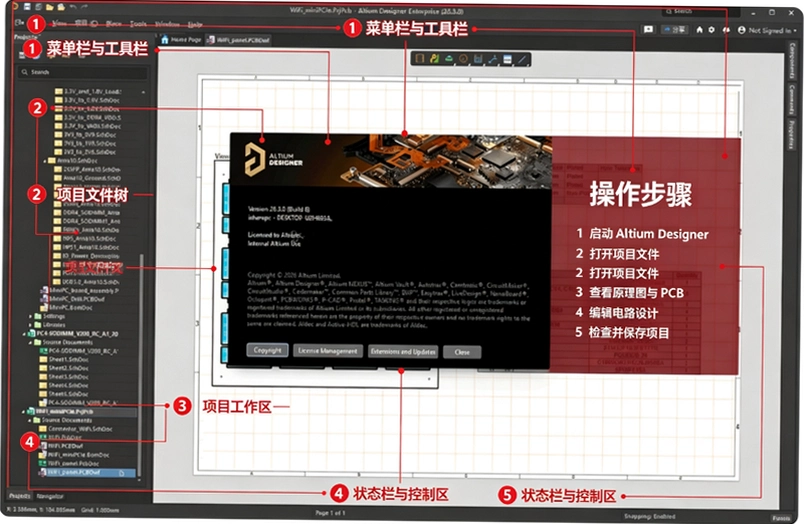Click the Projects panel vertical scrollbar
804x524 pixels.
(140, 365)
